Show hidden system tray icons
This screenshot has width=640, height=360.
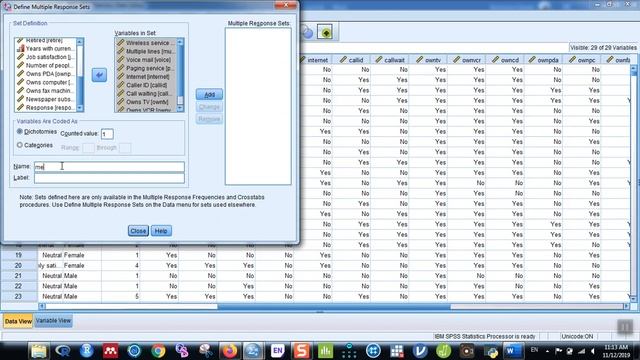(547, 351)
